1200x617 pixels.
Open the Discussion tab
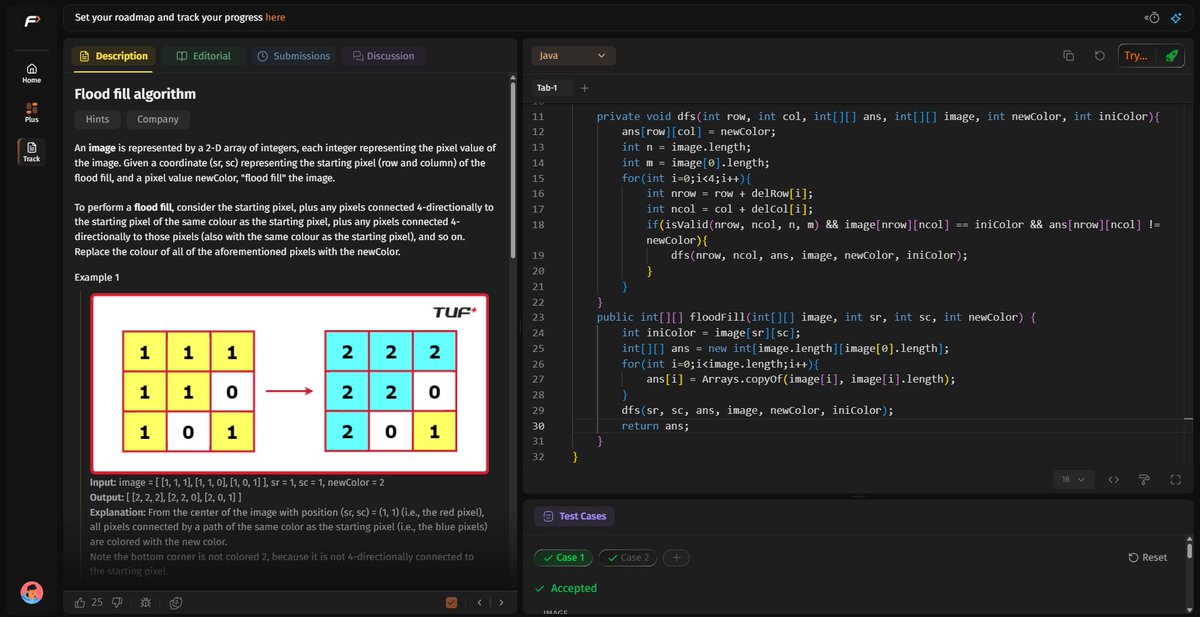[383, 56]
